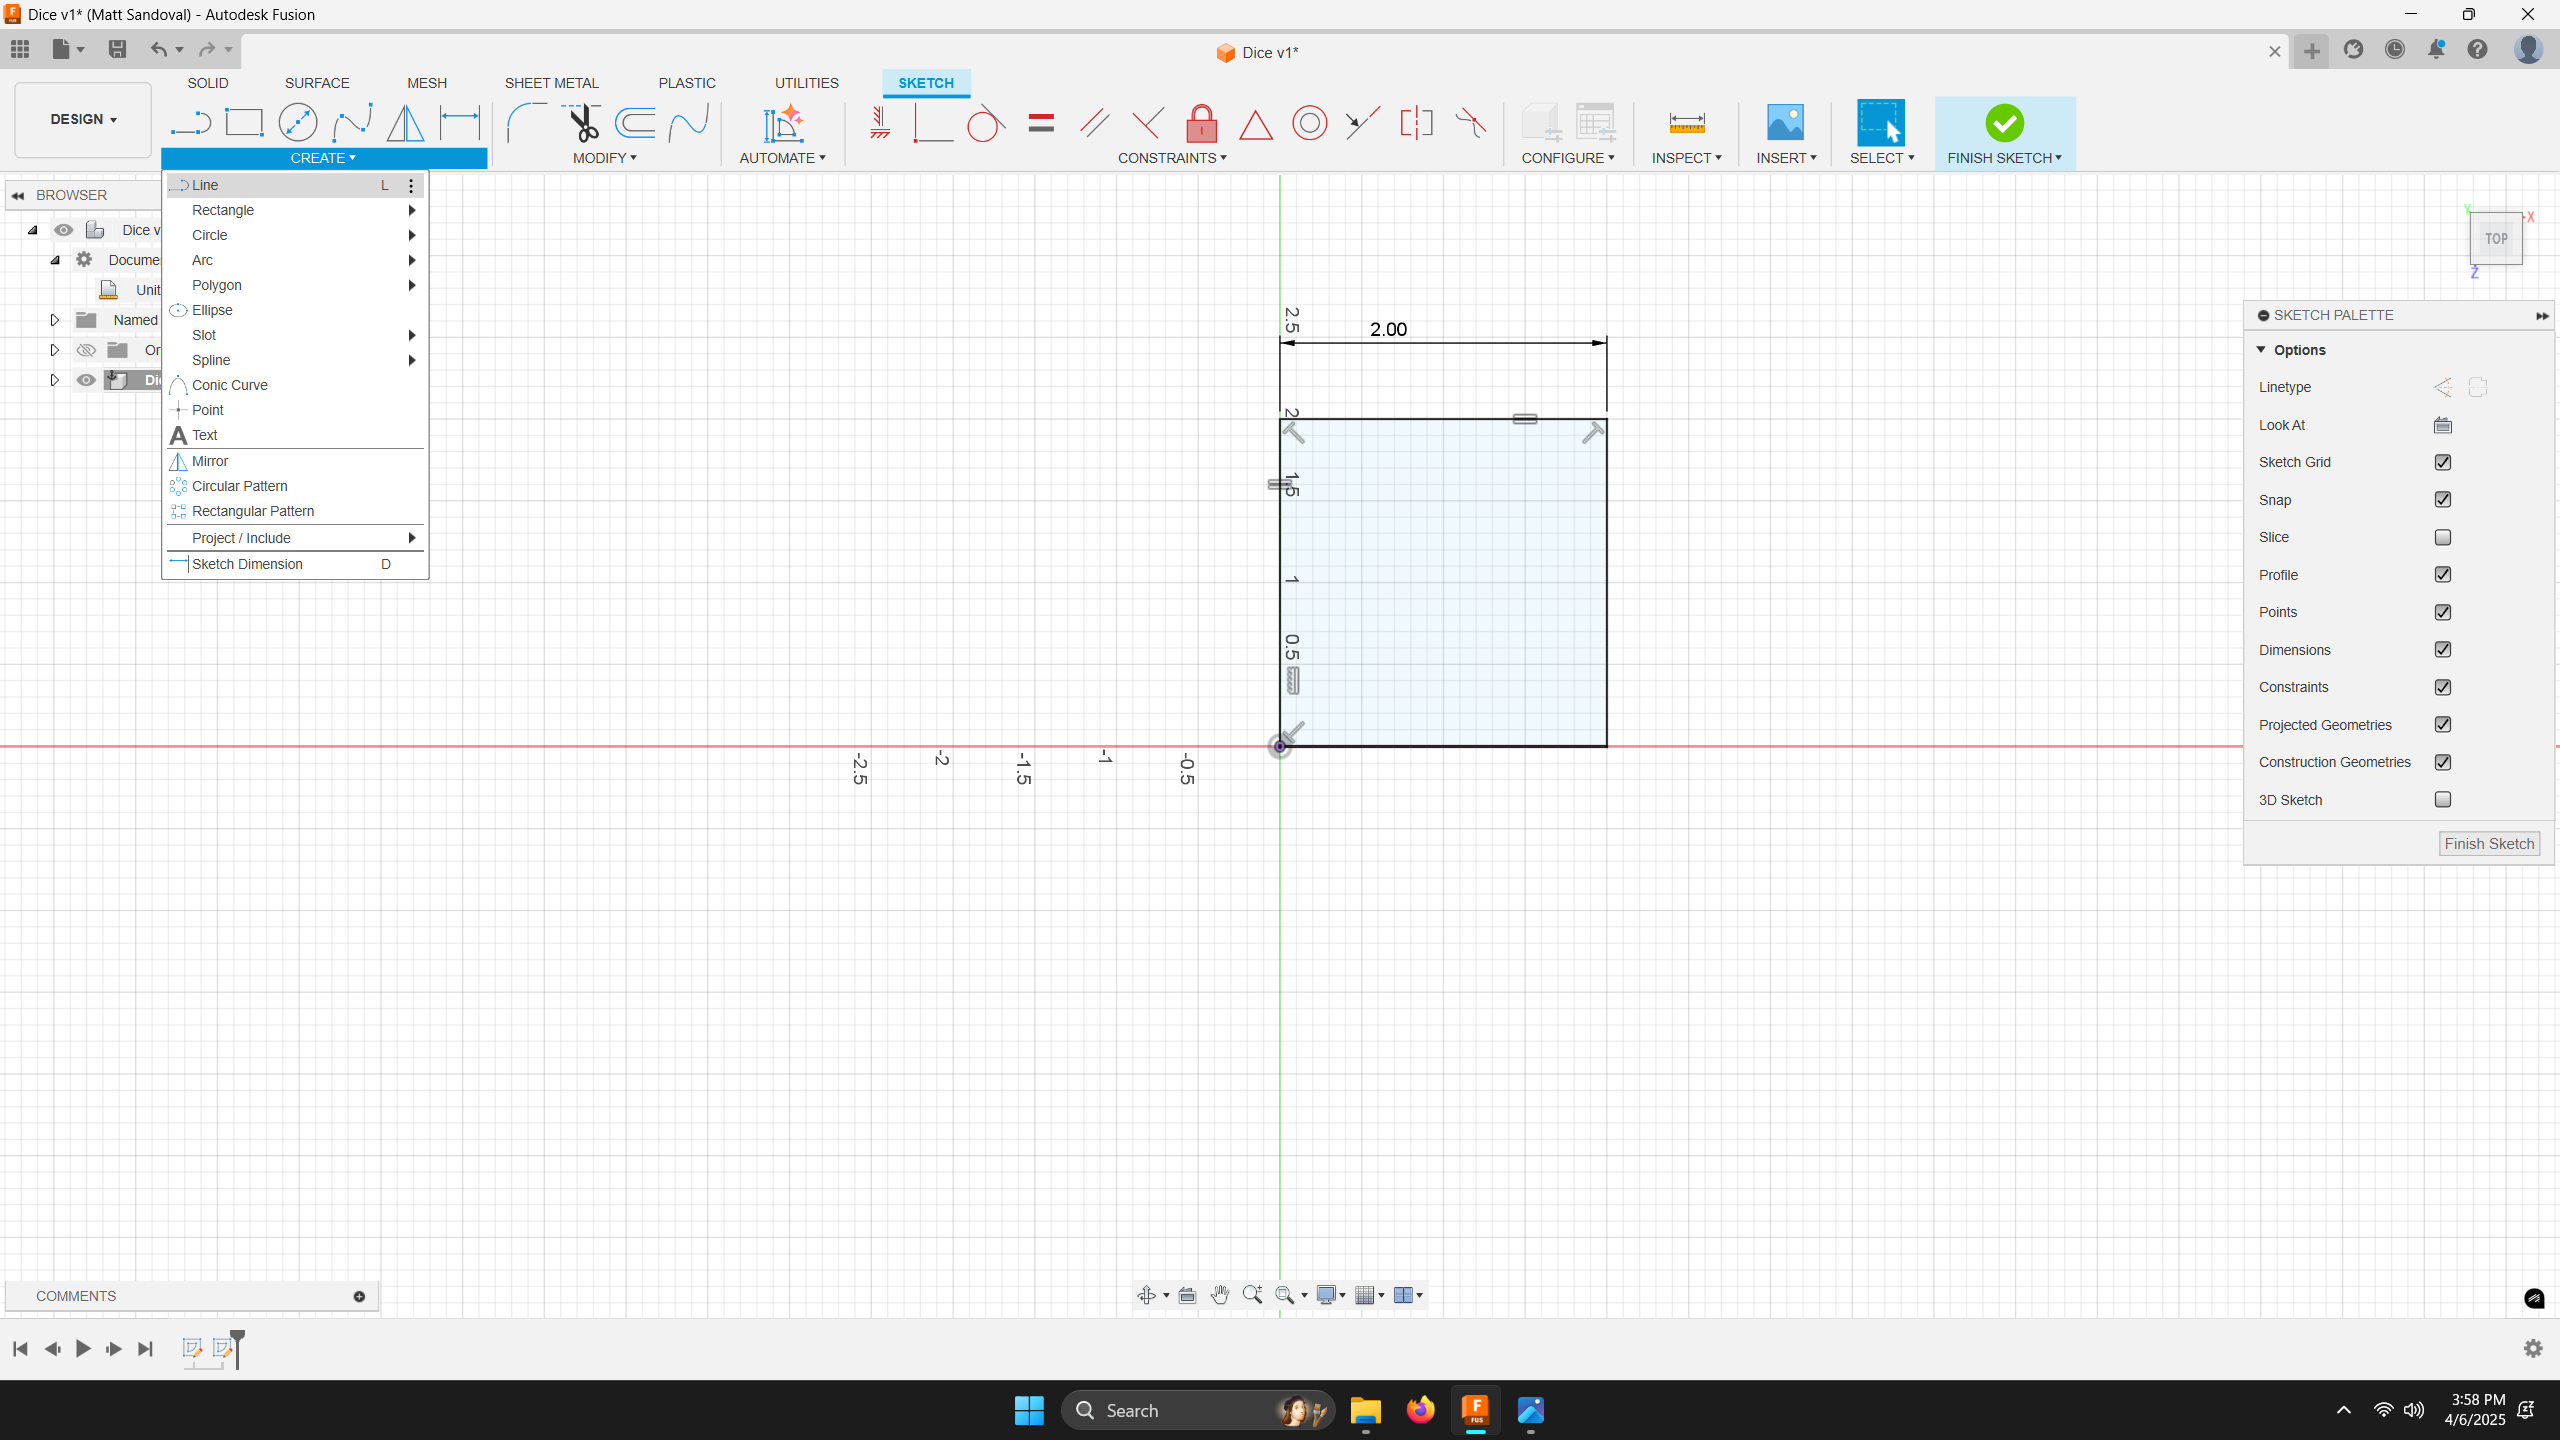Toggle the Snap checkbox
The image size is (2560, 1440).
[x=2442, y=500]
